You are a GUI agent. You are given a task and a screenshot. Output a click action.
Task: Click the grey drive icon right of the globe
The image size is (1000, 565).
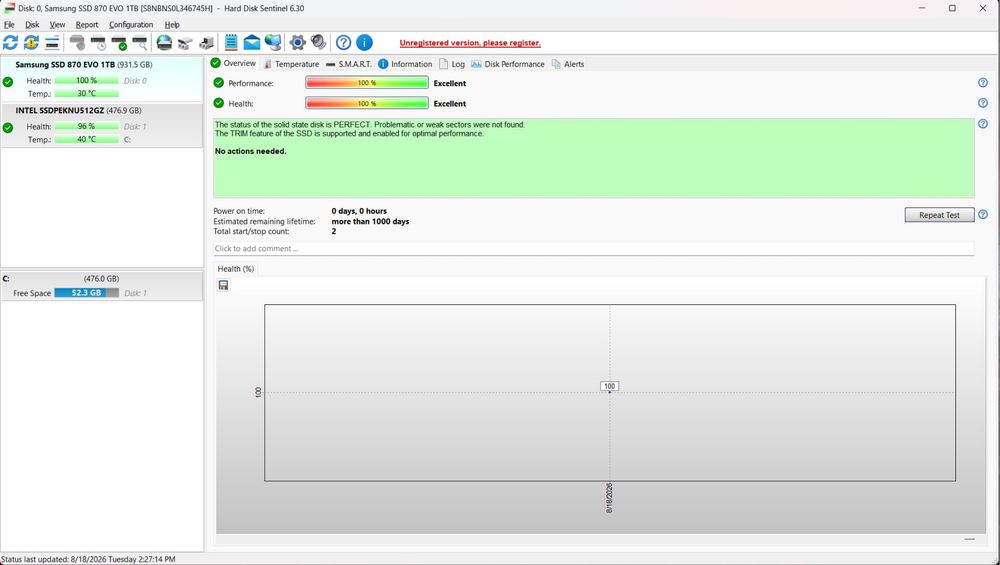pos(185,43)
